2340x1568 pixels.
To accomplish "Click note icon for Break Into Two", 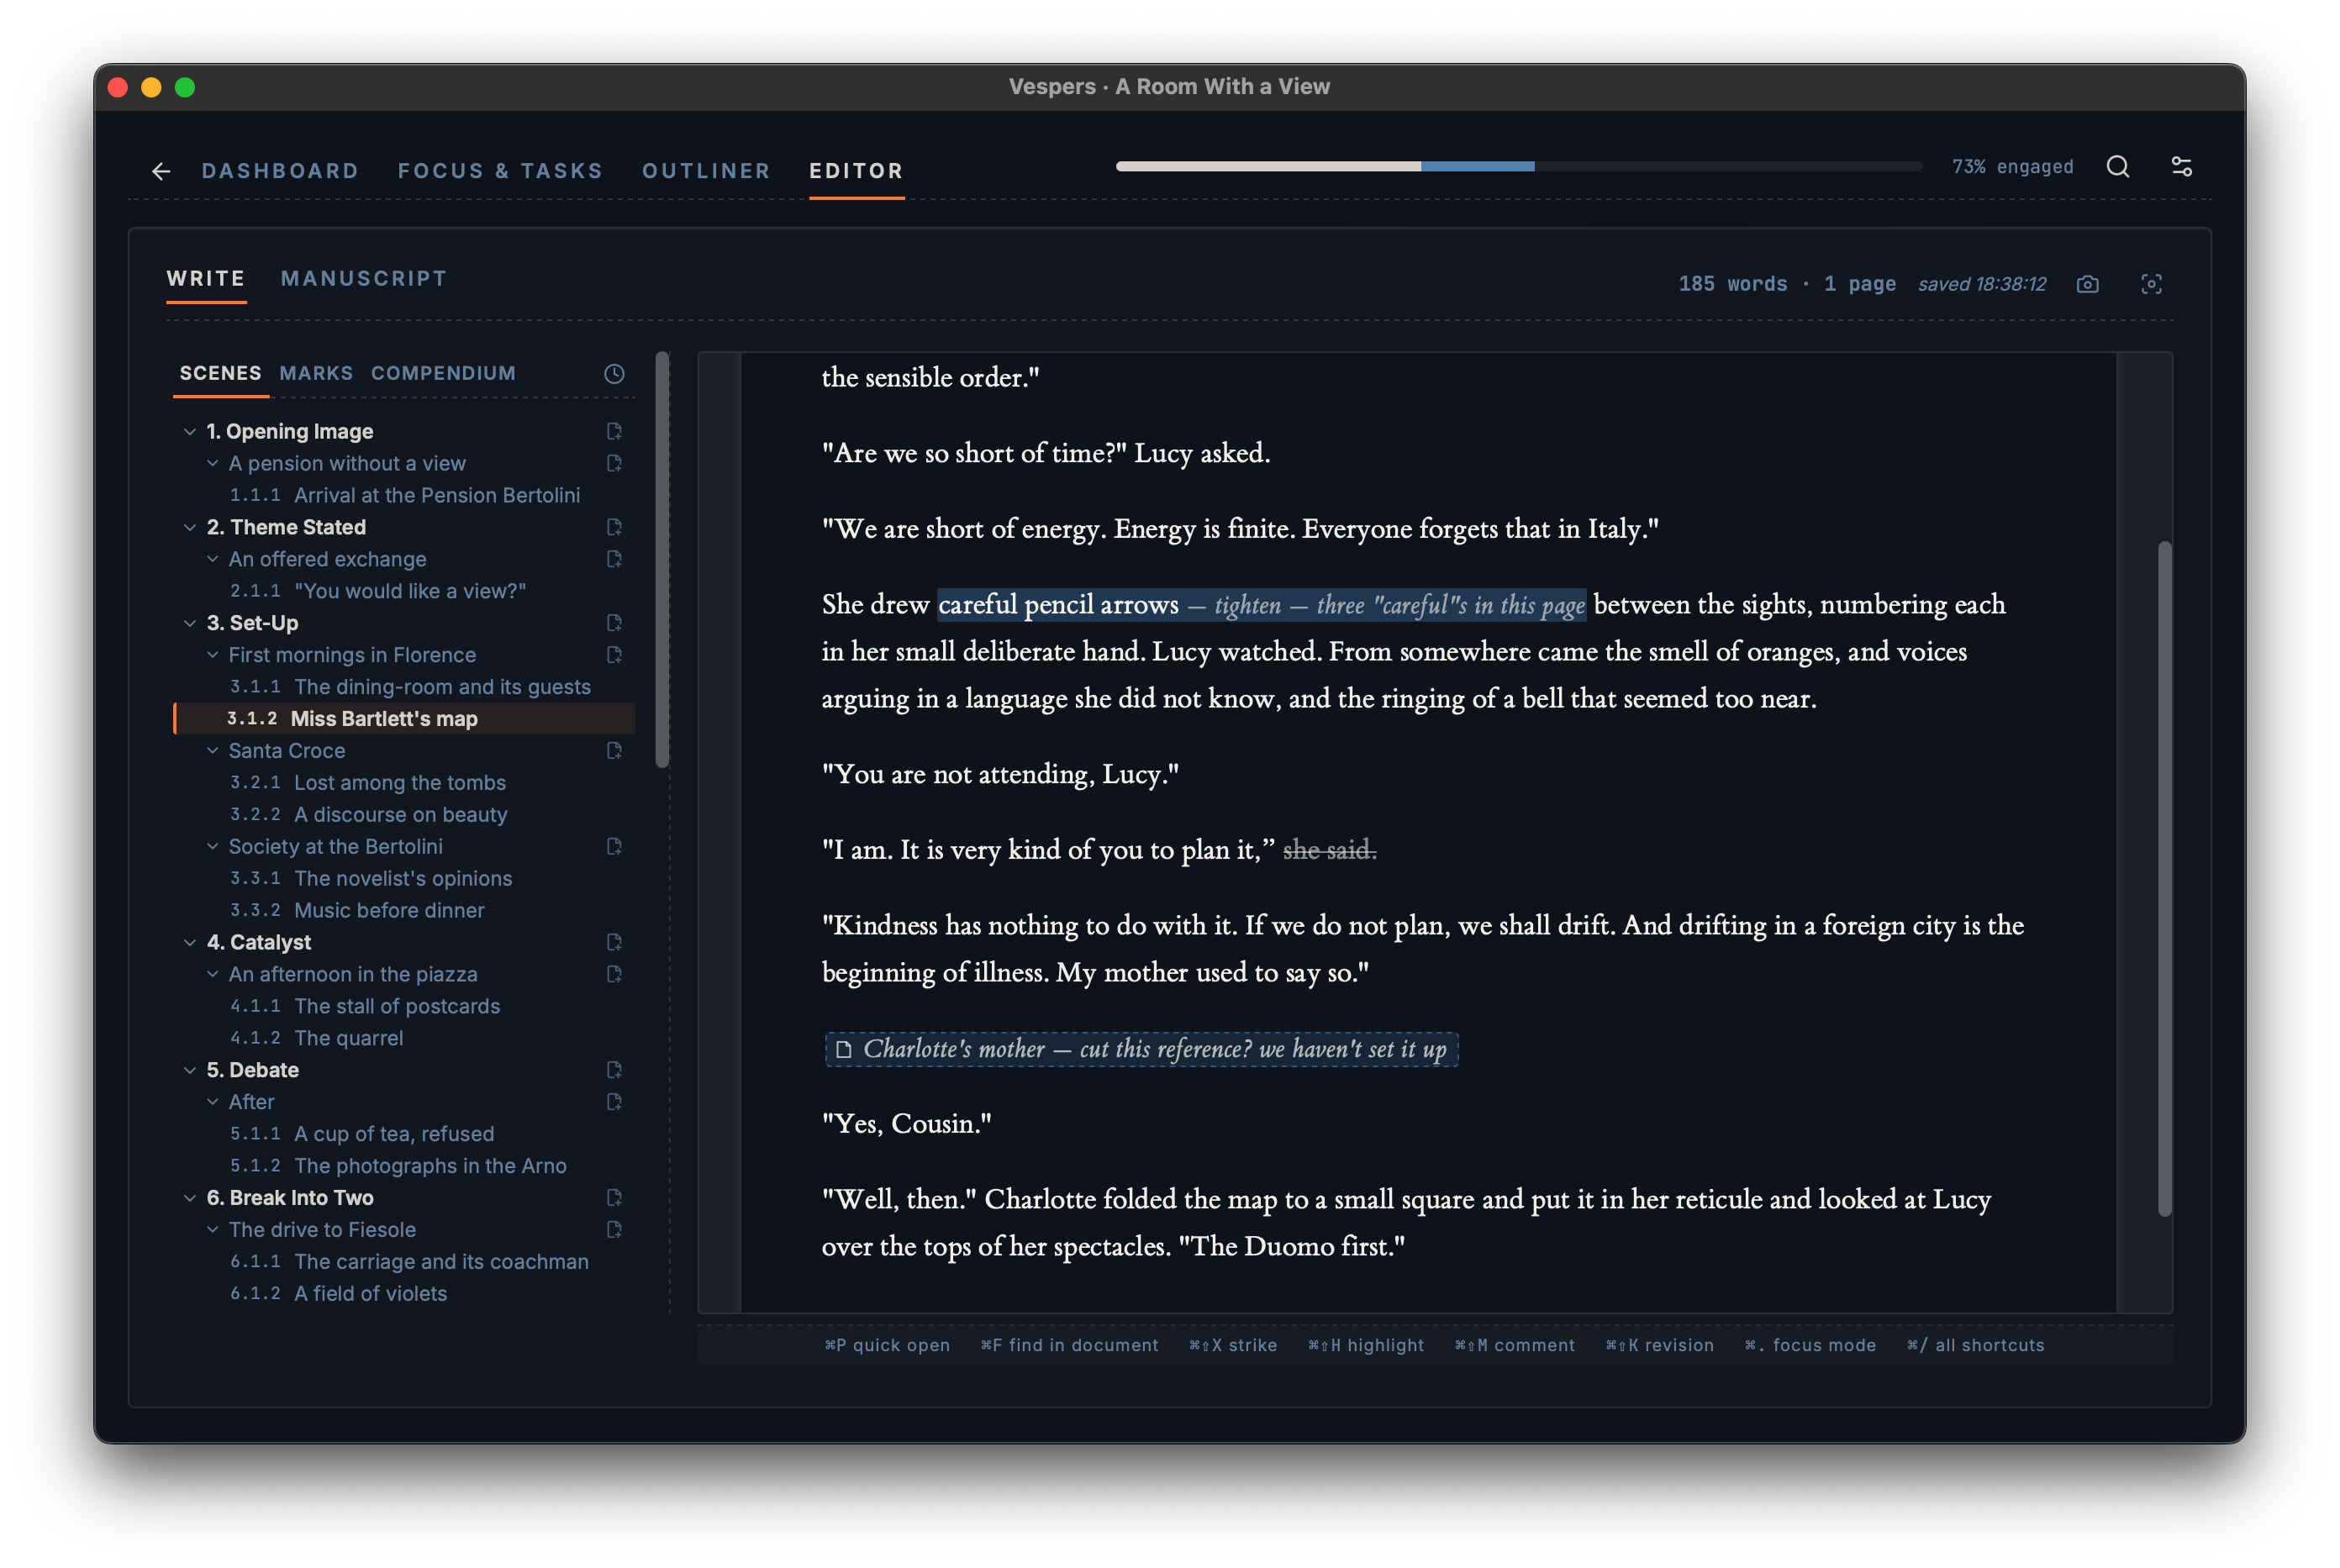I will click(x=614, y=1198).
